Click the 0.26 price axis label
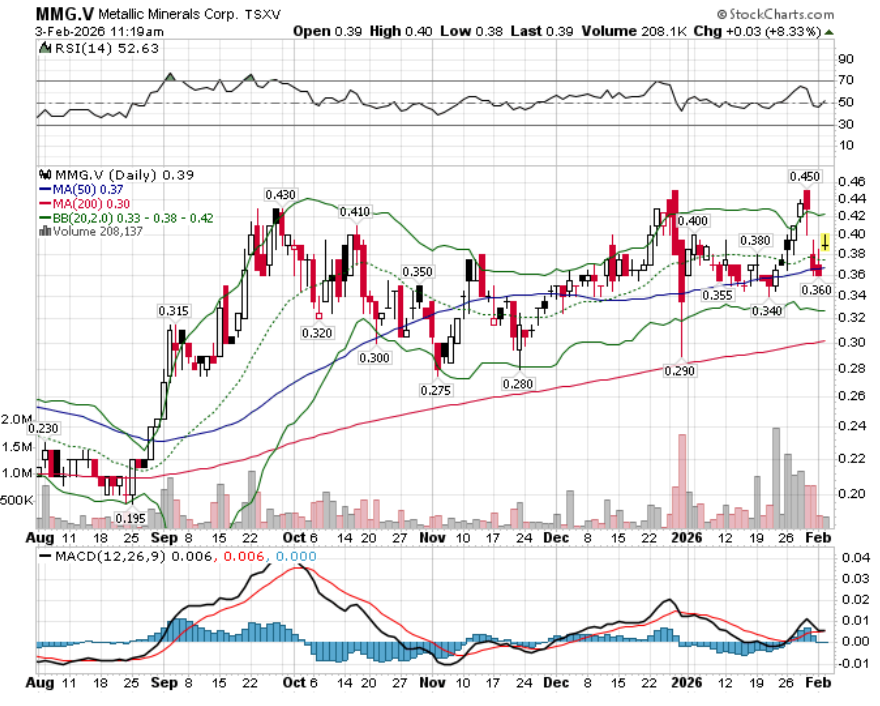The height and width of the screenshot is (706, 880). 852,396
